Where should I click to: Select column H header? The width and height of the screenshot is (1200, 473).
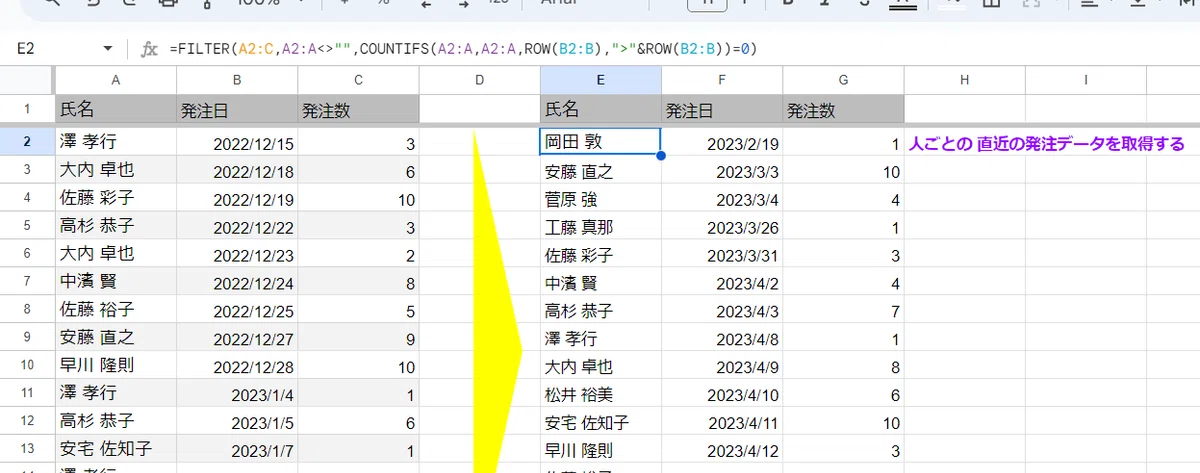pyautogui.click(x=964, y=79)
